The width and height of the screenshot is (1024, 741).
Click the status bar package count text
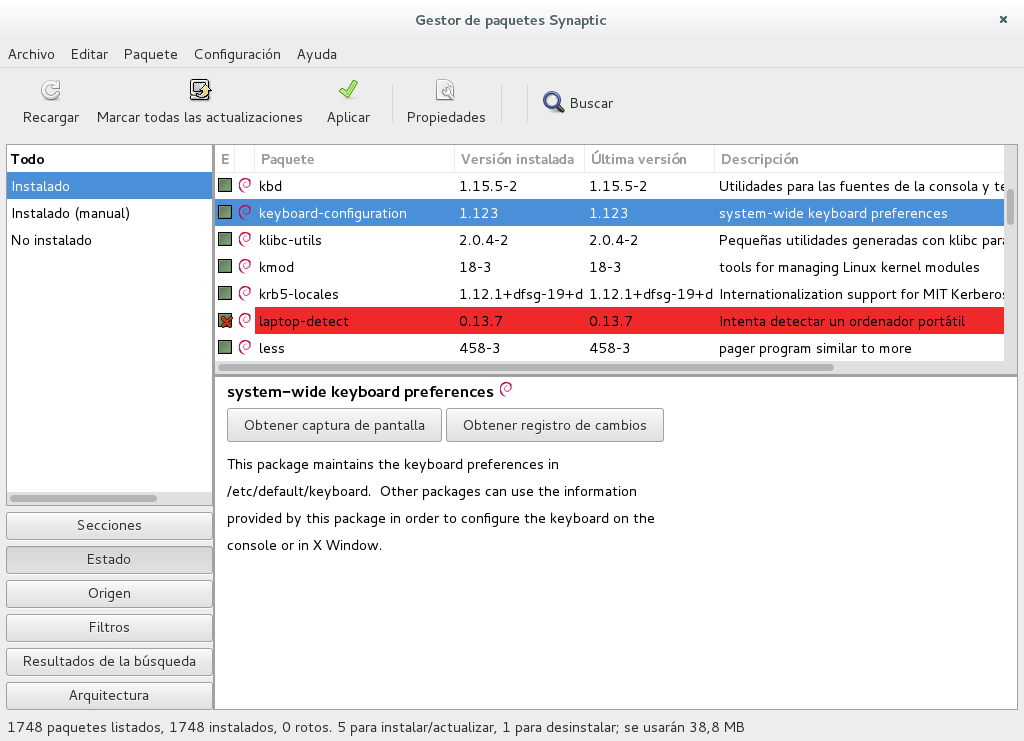click(x=376, y=727)
